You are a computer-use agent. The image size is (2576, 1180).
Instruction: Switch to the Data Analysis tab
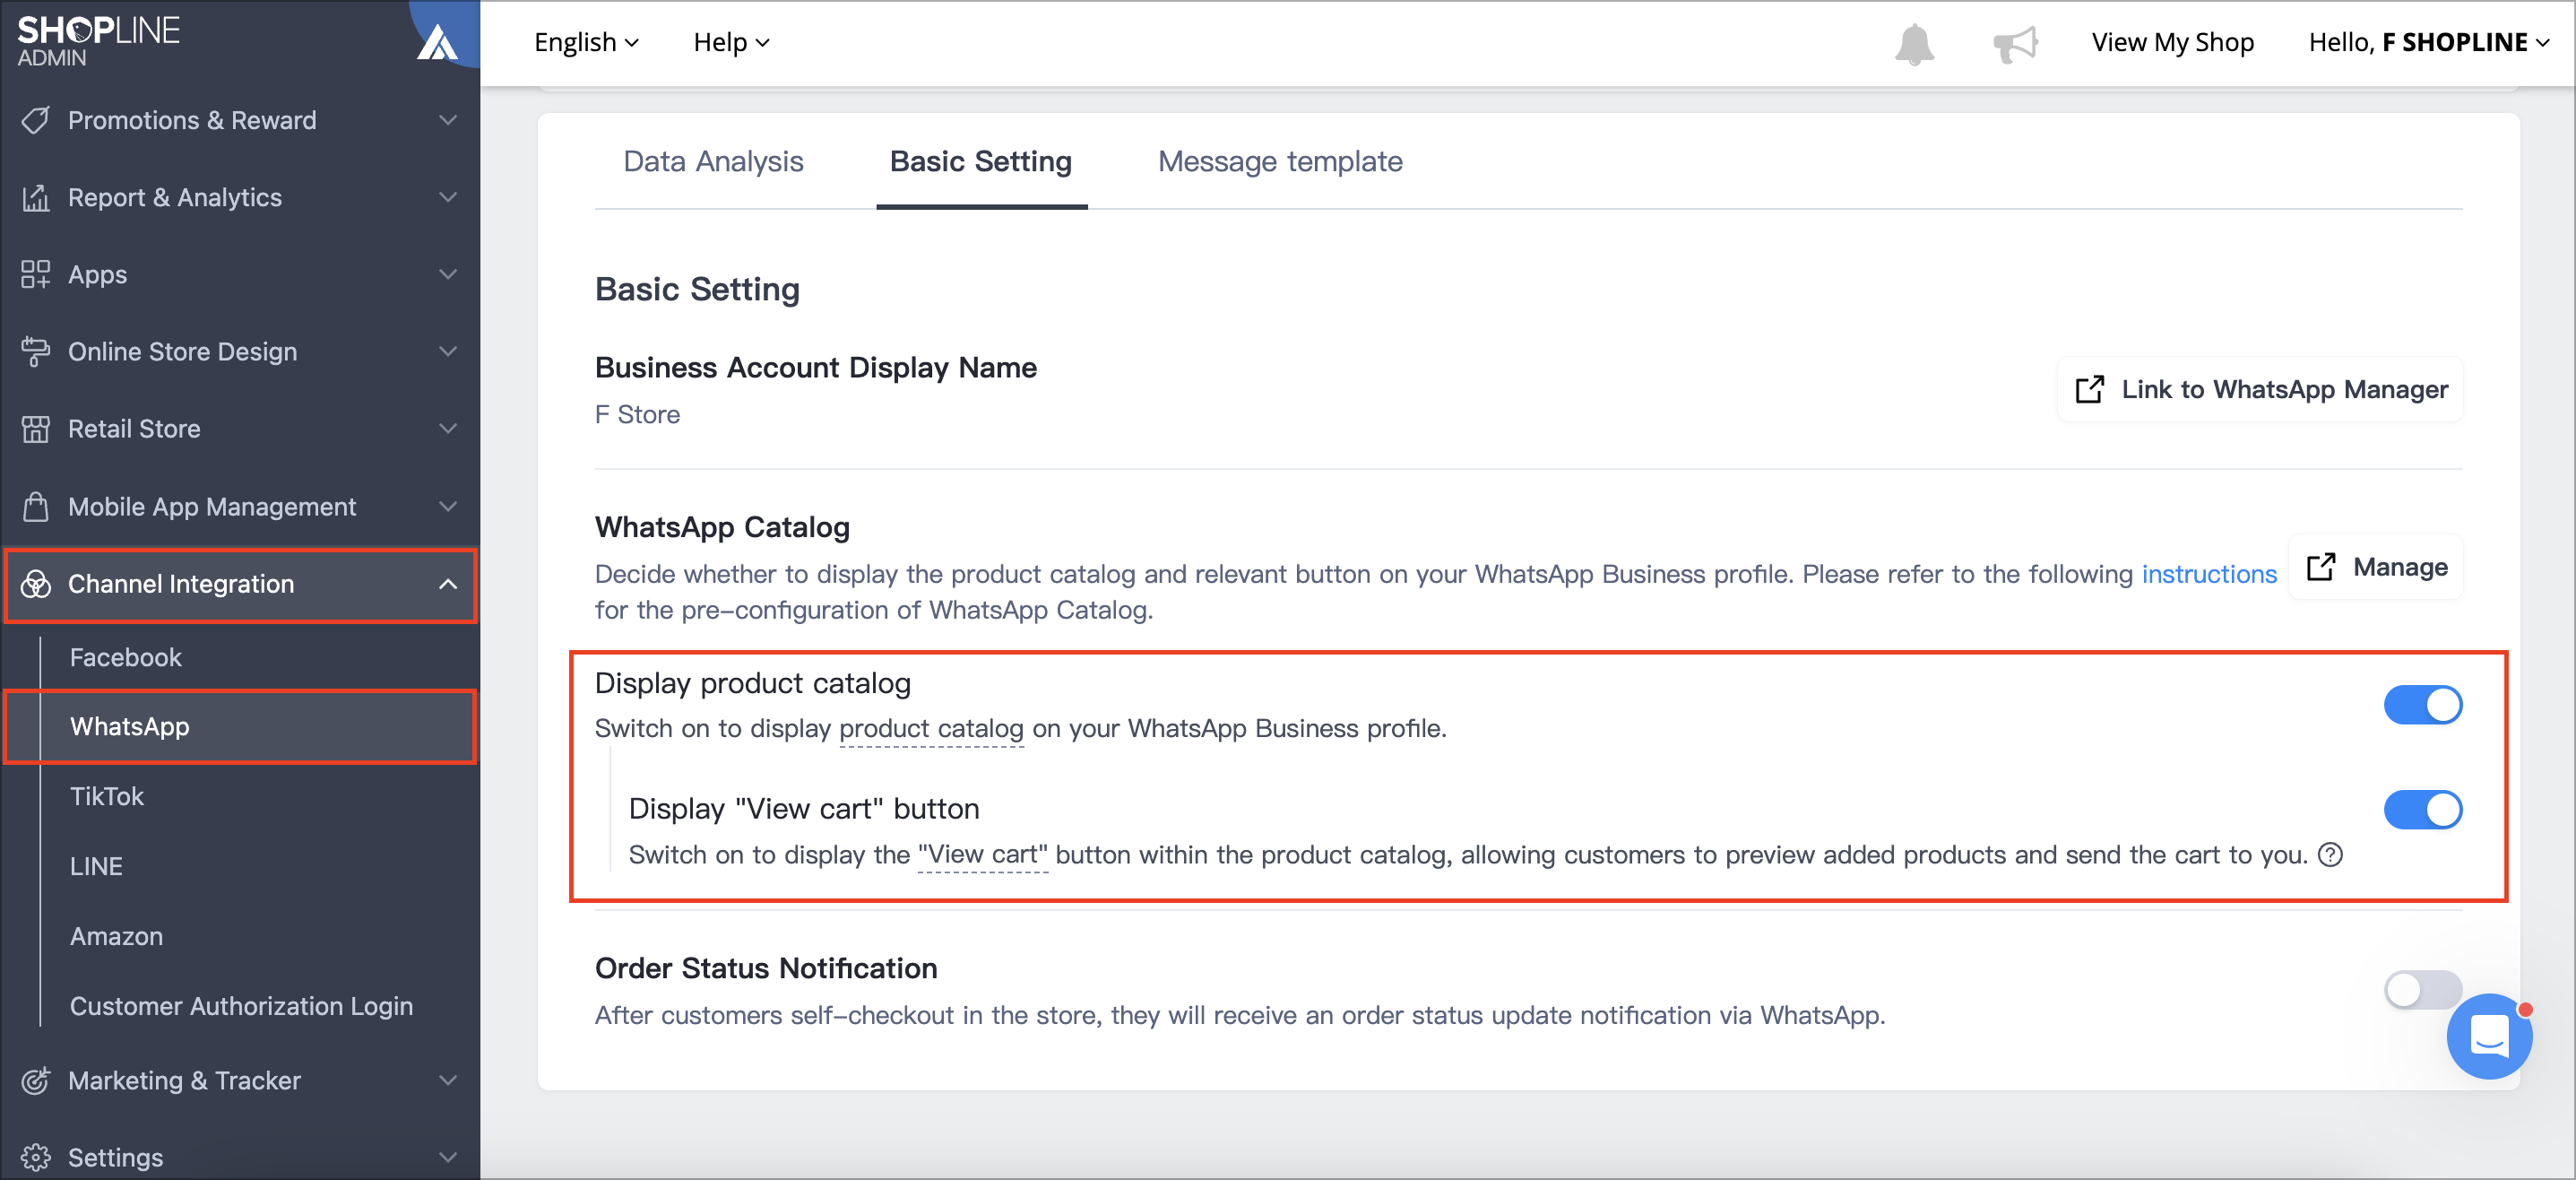pos(713,161)
